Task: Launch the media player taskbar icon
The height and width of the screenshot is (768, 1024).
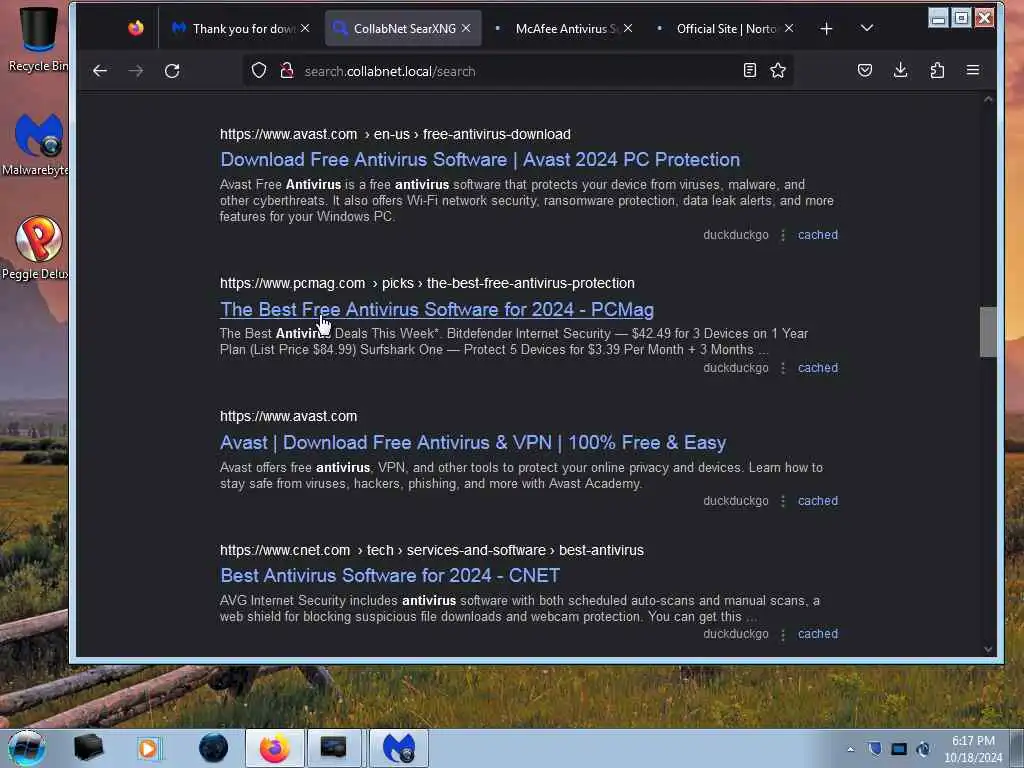Action: [x=150, y=748]
